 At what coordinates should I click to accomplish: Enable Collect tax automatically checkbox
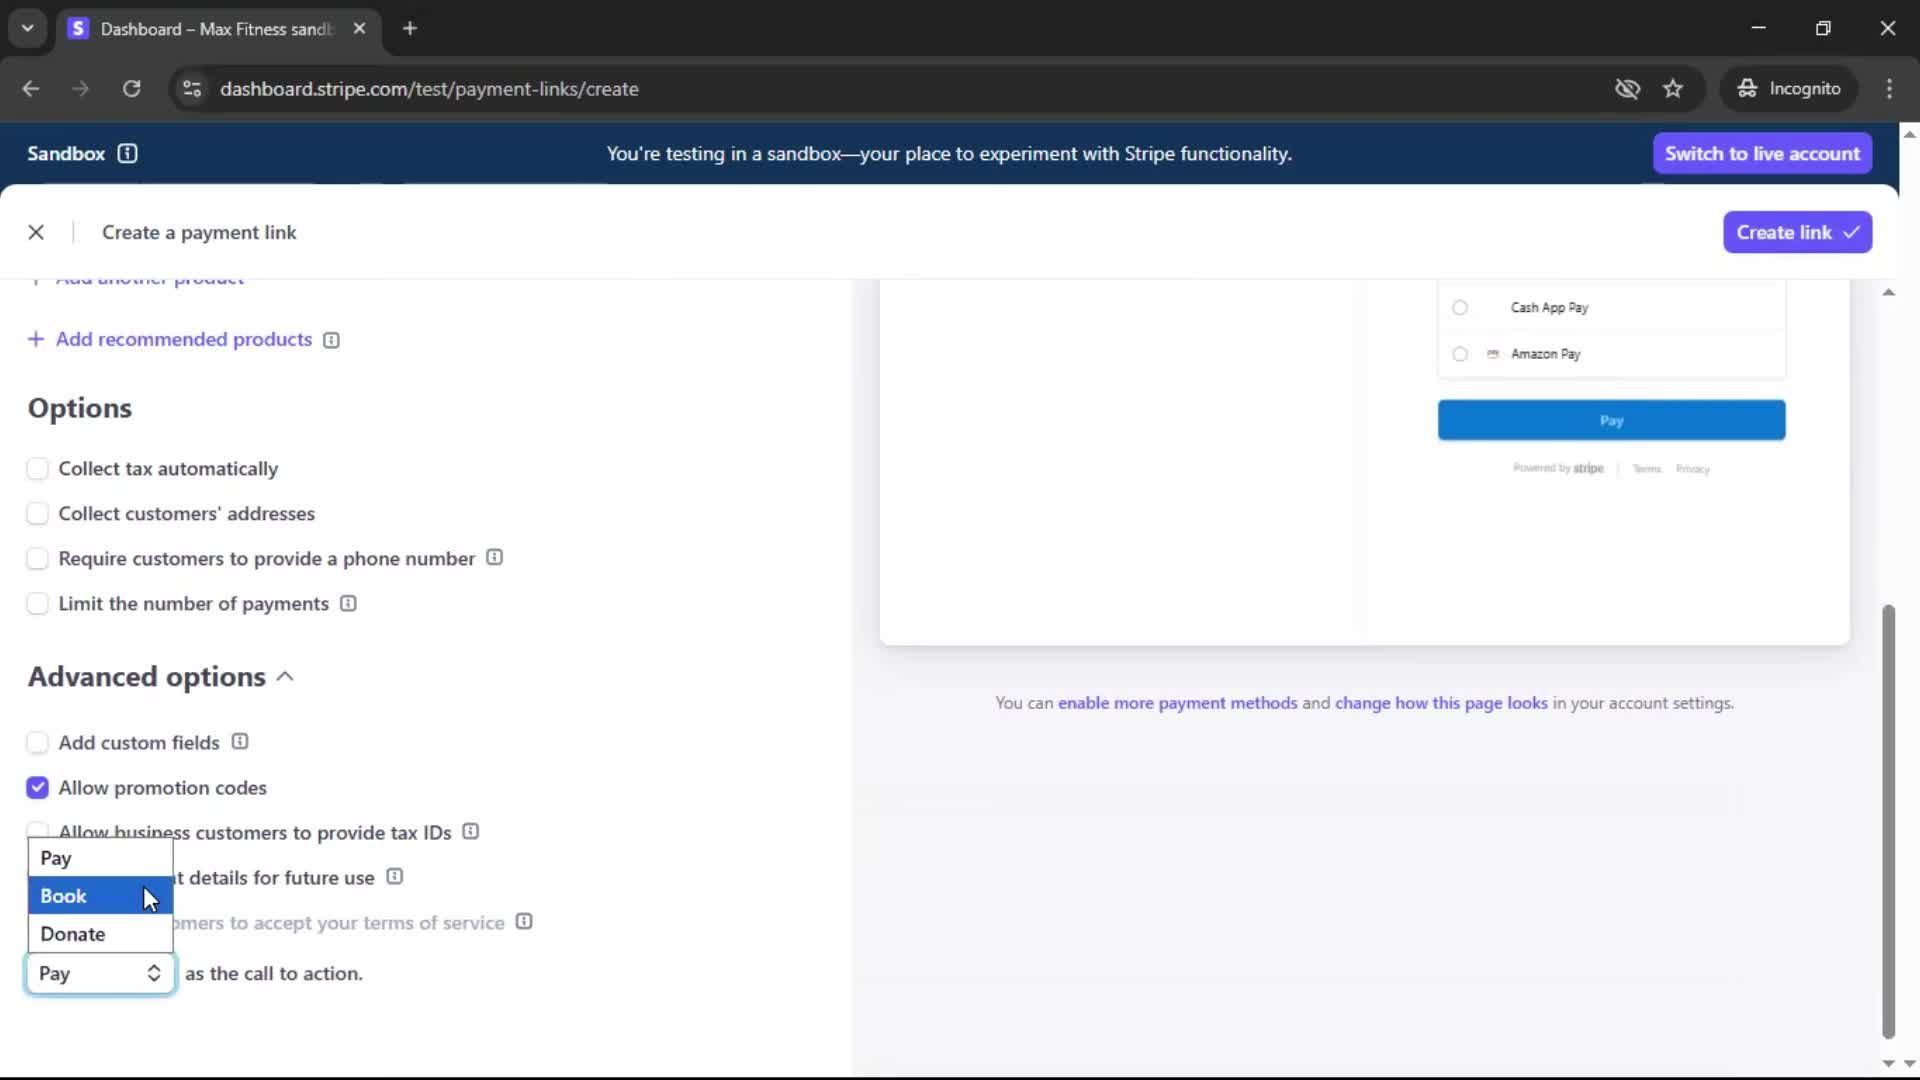[38, 469]
